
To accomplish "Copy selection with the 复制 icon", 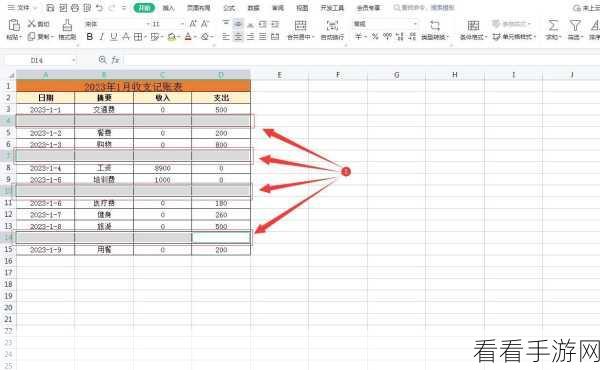I will click(x=32, y=36).
